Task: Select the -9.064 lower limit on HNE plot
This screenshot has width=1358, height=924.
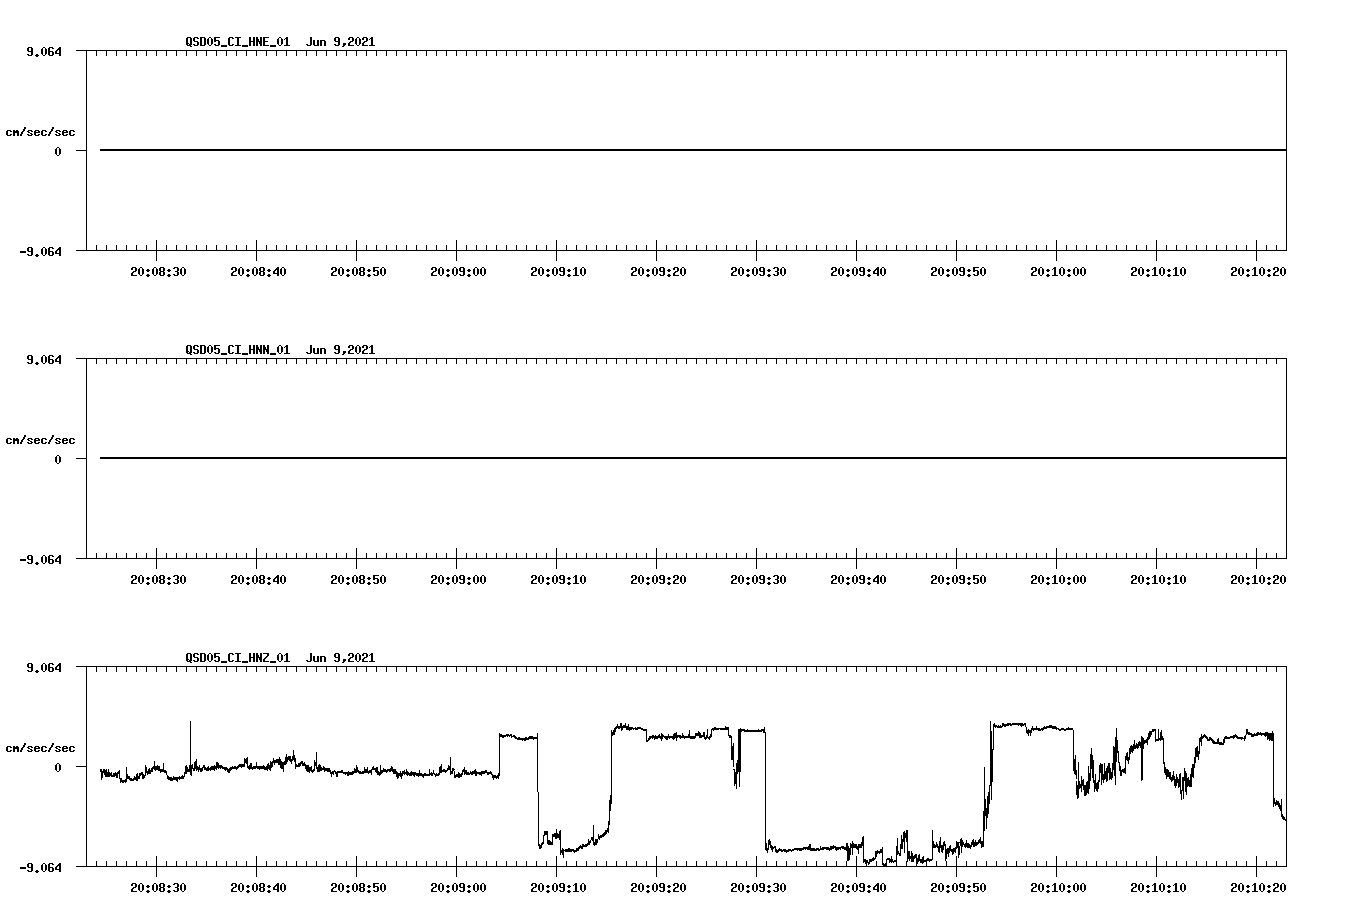Action: [x=41, y=251]
